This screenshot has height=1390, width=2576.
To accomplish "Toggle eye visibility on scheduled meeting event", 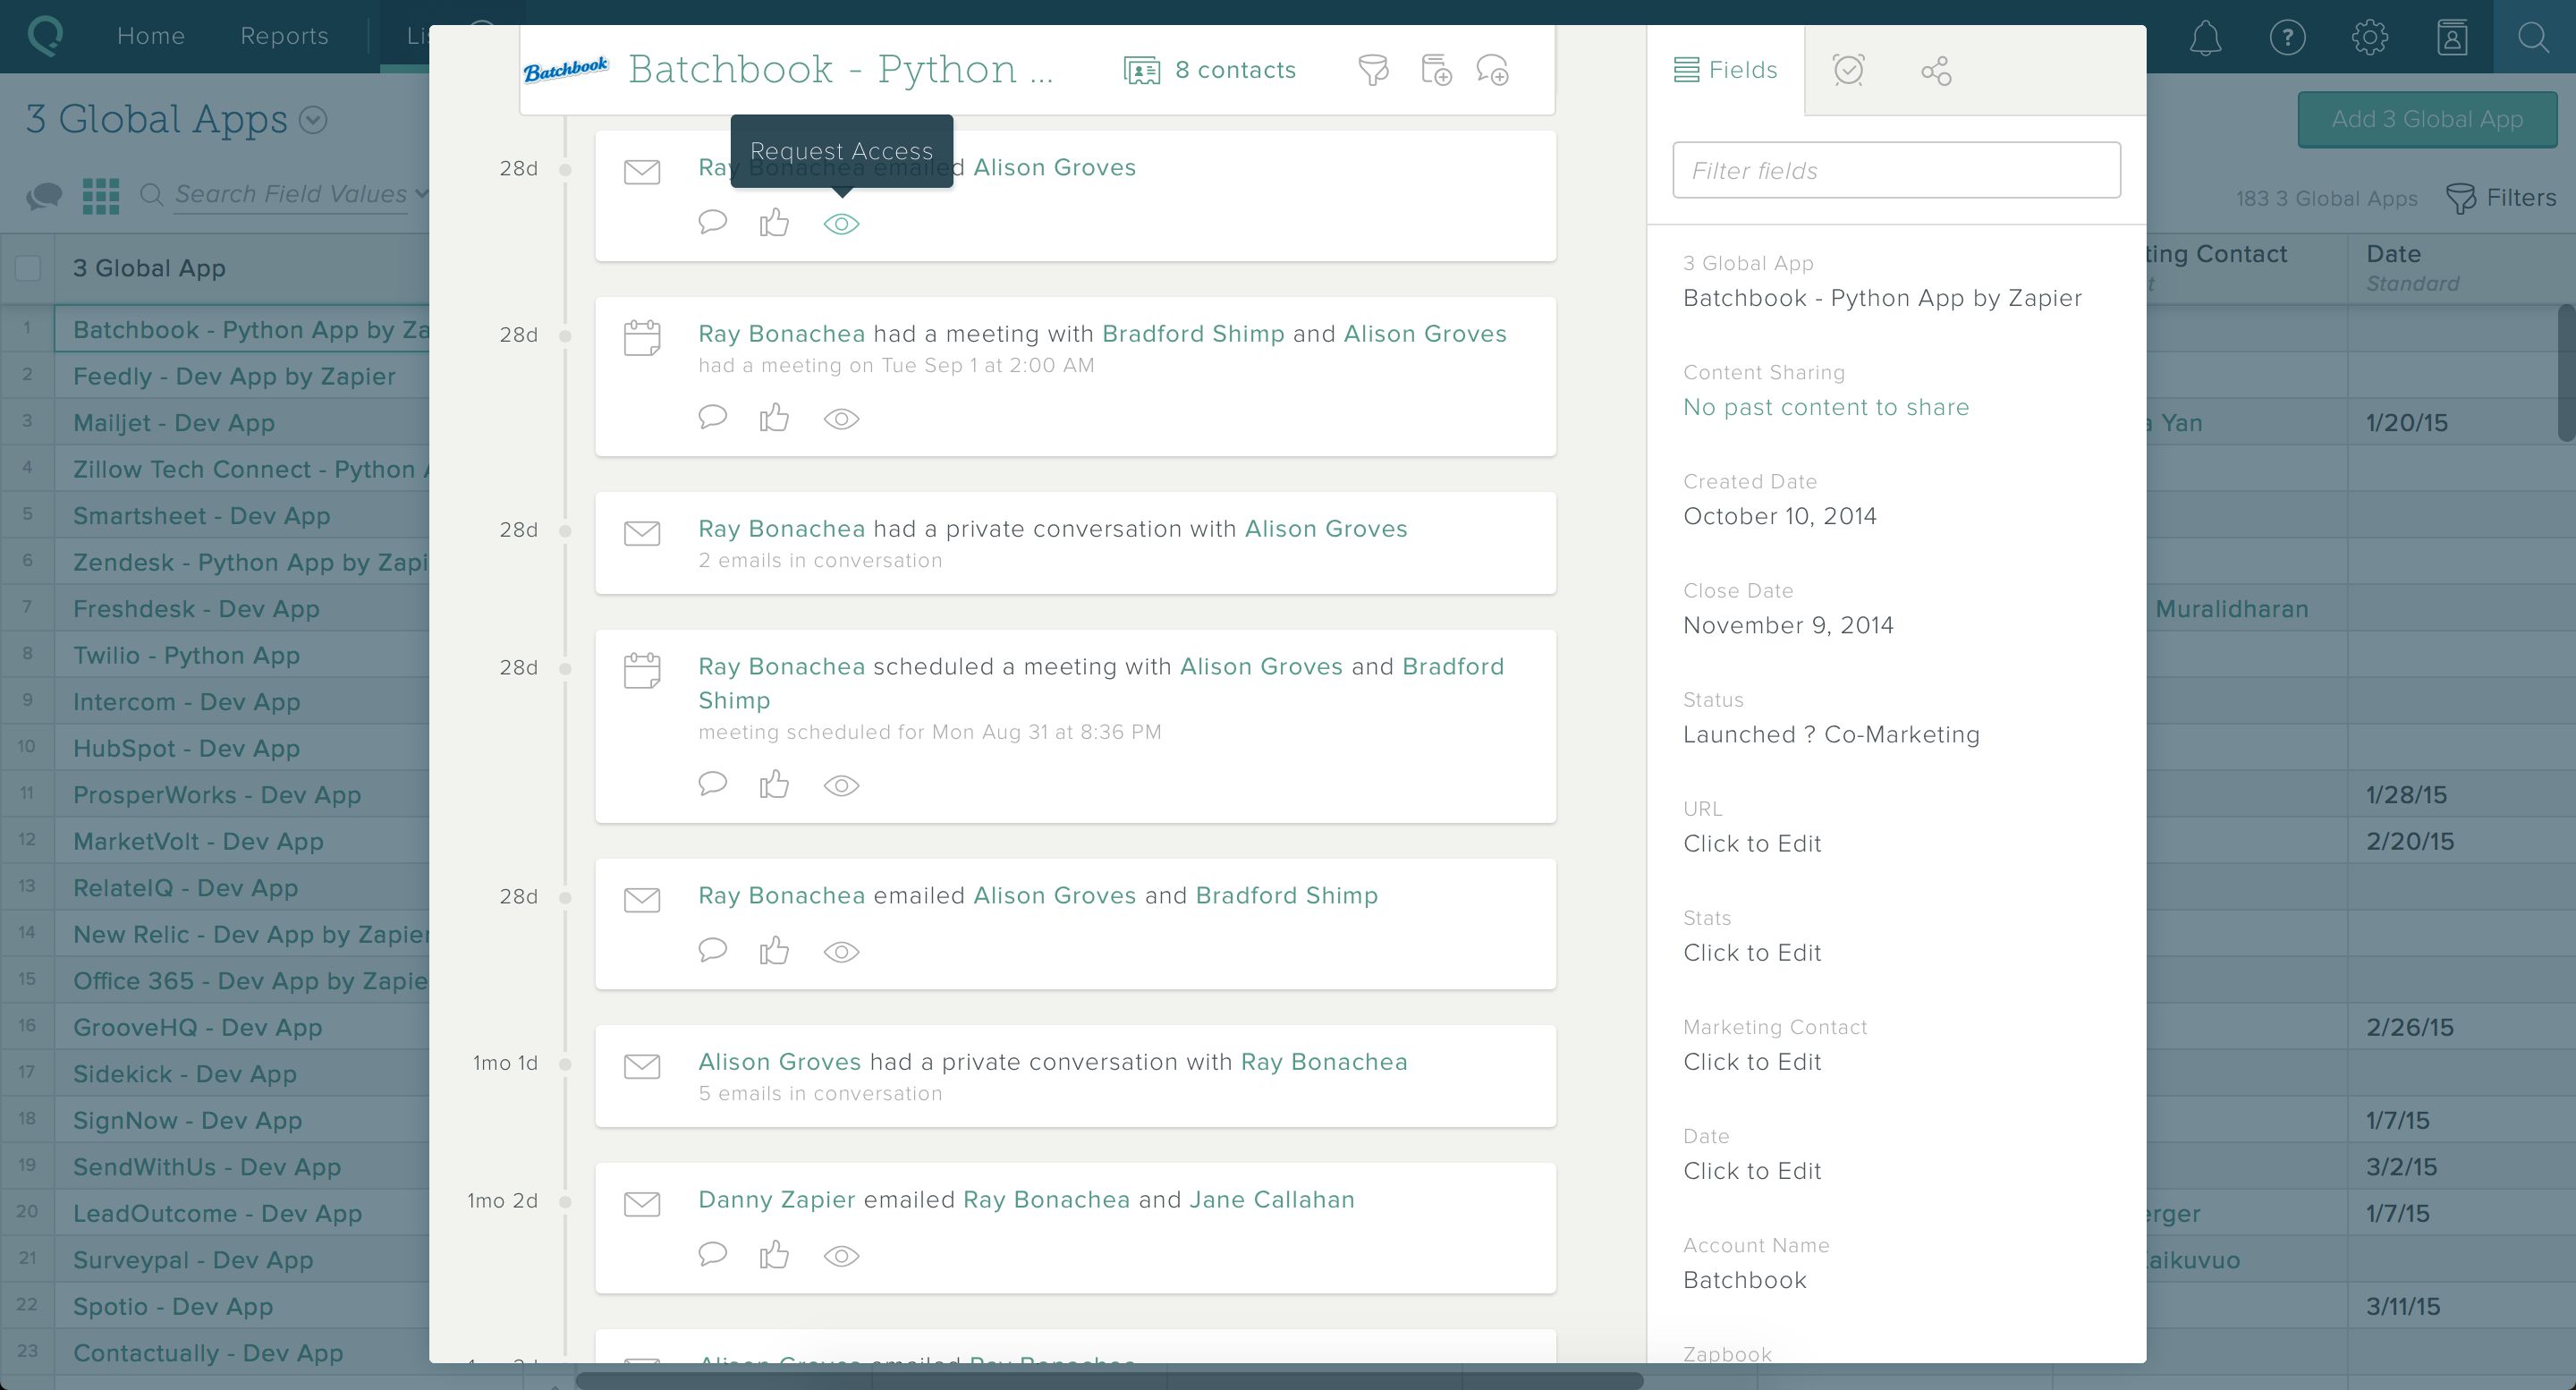I will tap(841, 786).
